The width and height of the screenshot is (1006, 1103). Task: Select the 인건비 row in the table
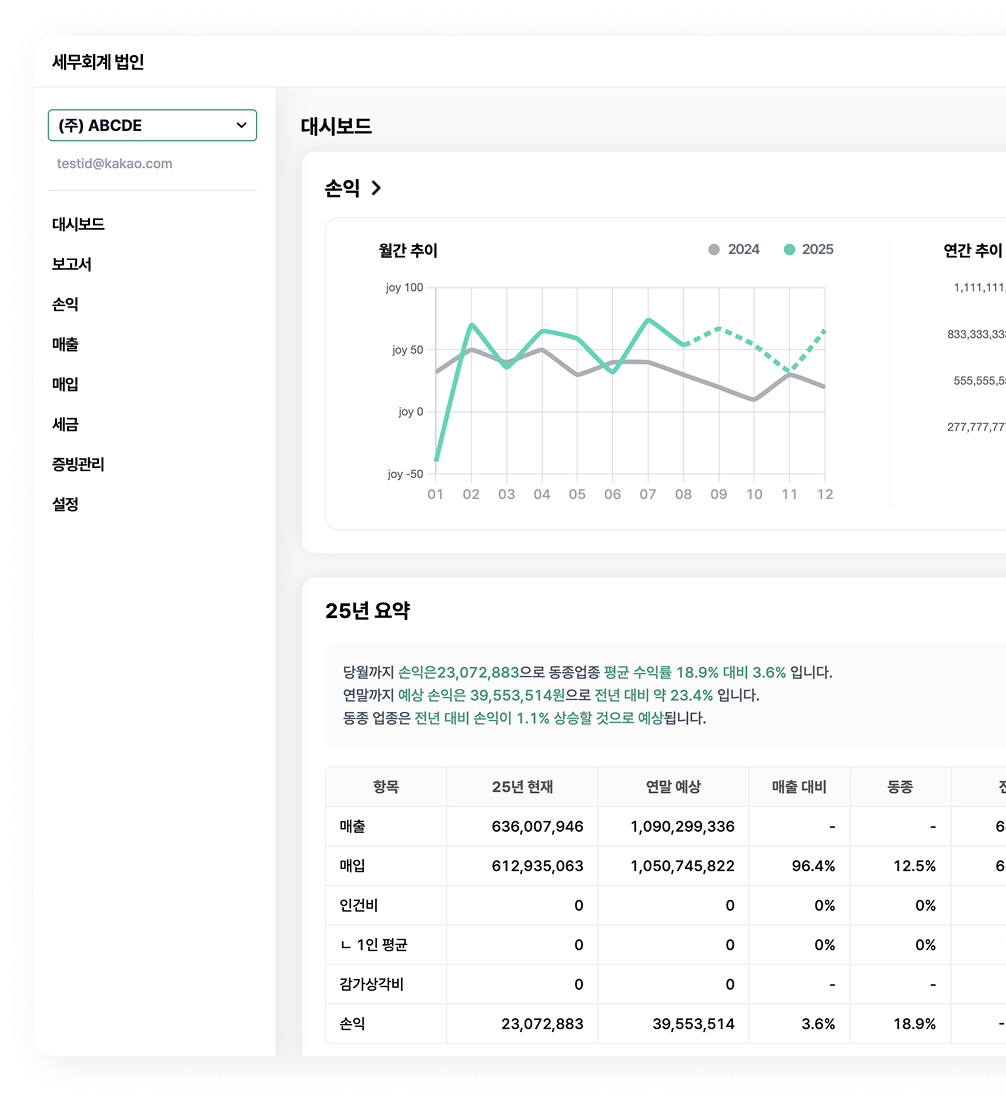358,905
